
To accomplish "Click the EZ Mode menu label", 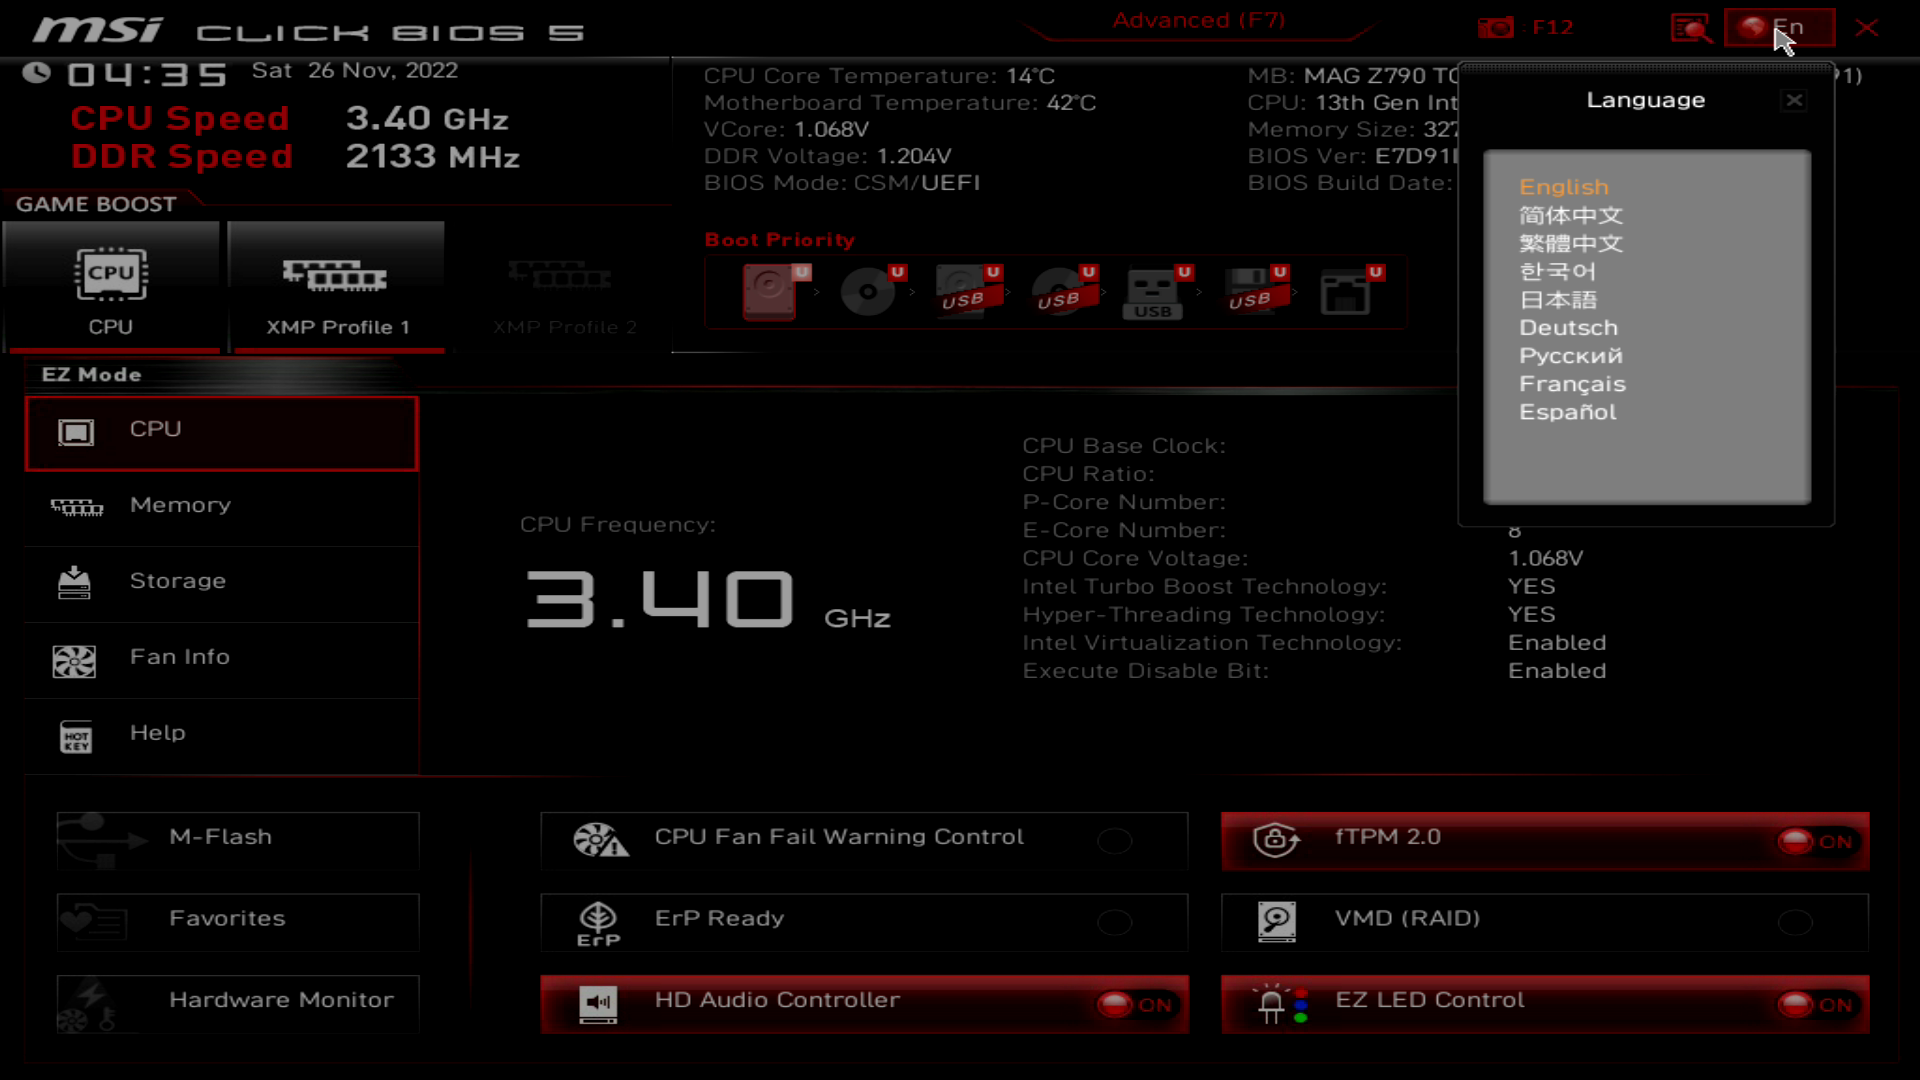I will pyautogui.click(x=90, y=373).
